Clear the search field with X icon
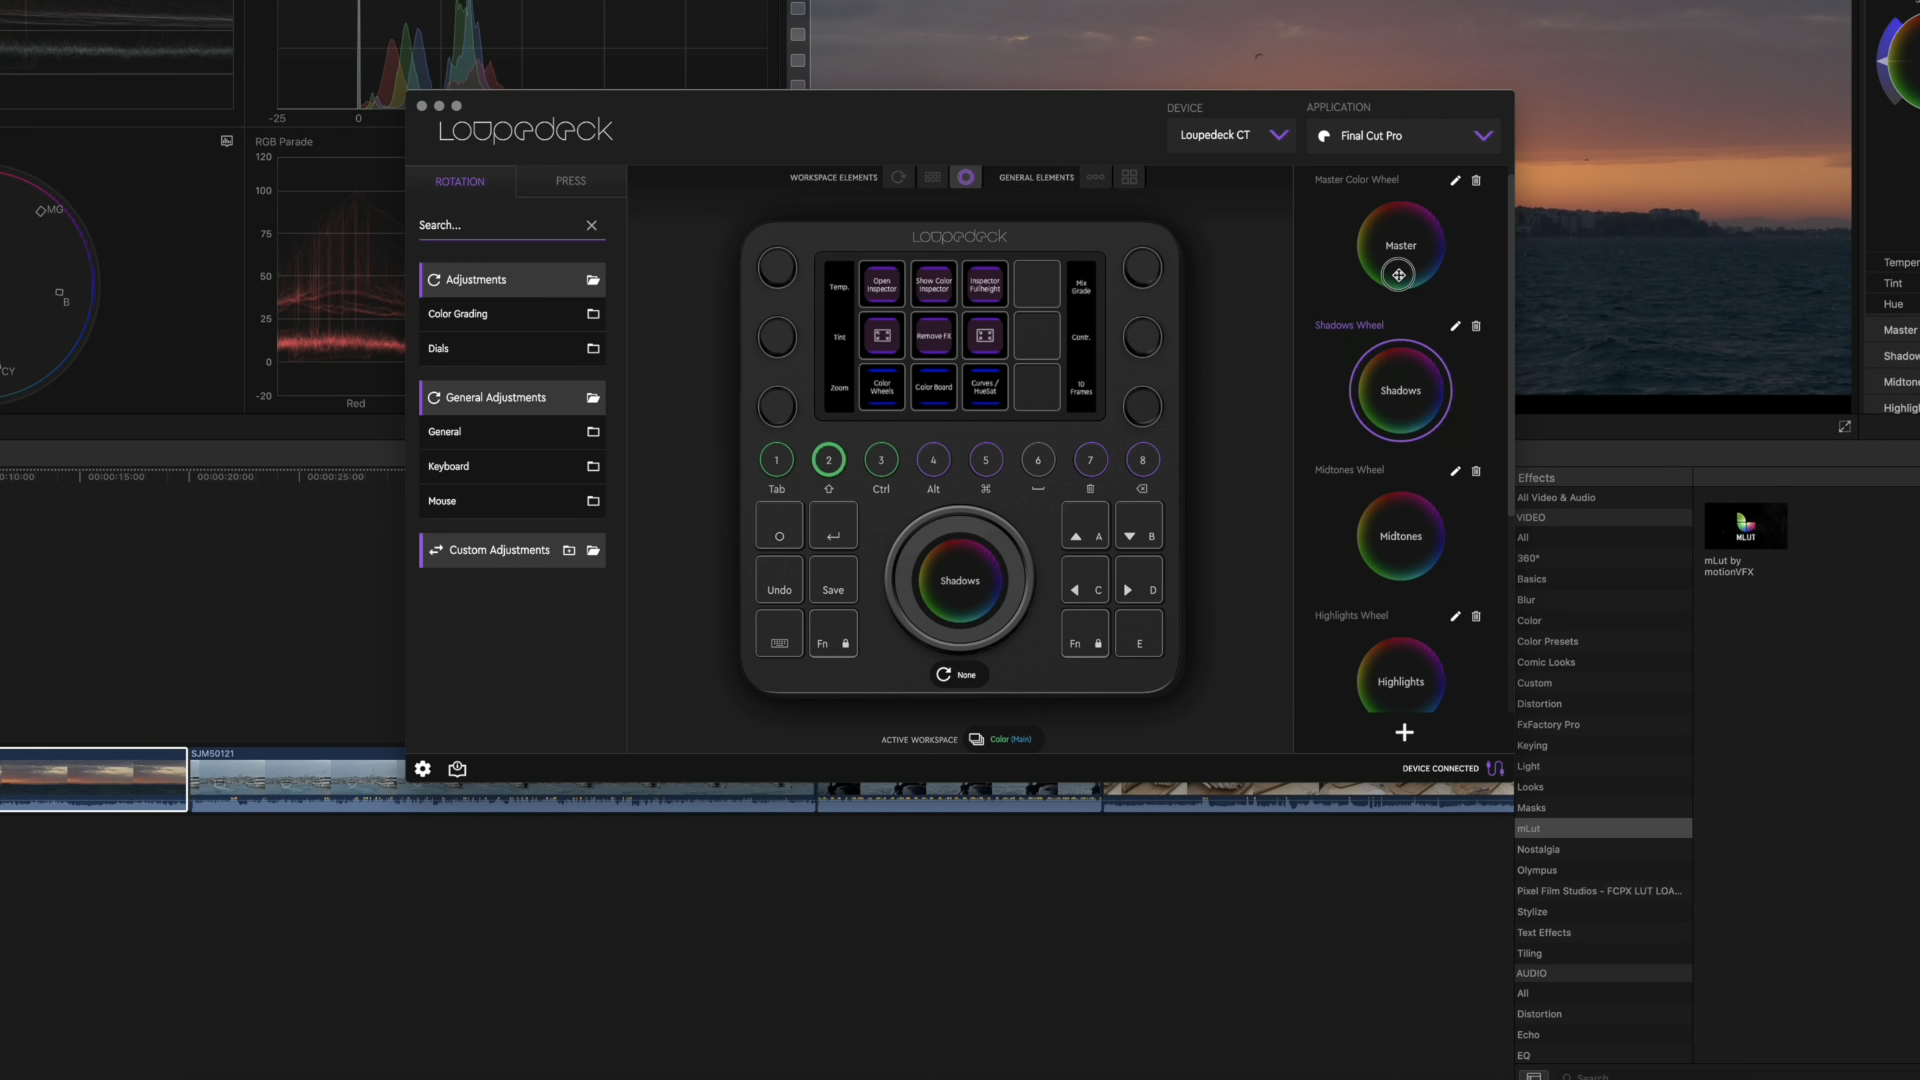 coord(591,226)
